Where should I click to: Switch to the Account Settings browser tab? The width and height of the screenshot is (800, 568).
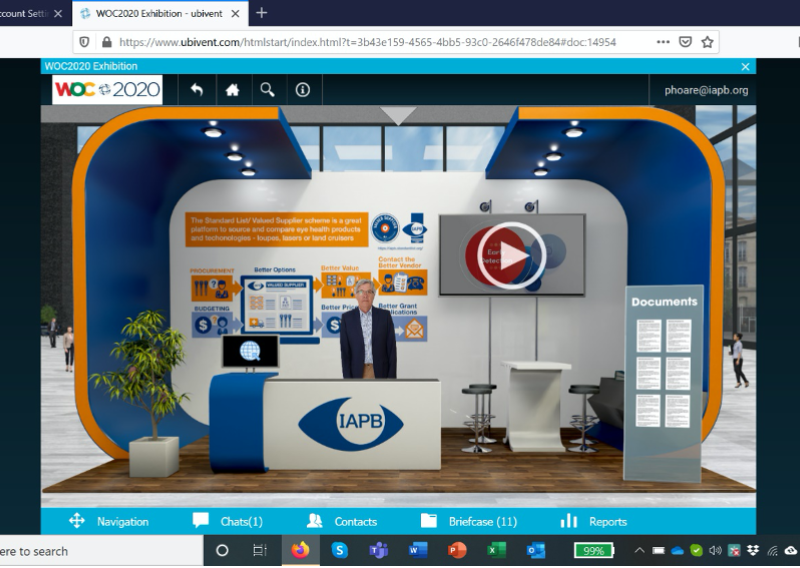pos(23,14)
